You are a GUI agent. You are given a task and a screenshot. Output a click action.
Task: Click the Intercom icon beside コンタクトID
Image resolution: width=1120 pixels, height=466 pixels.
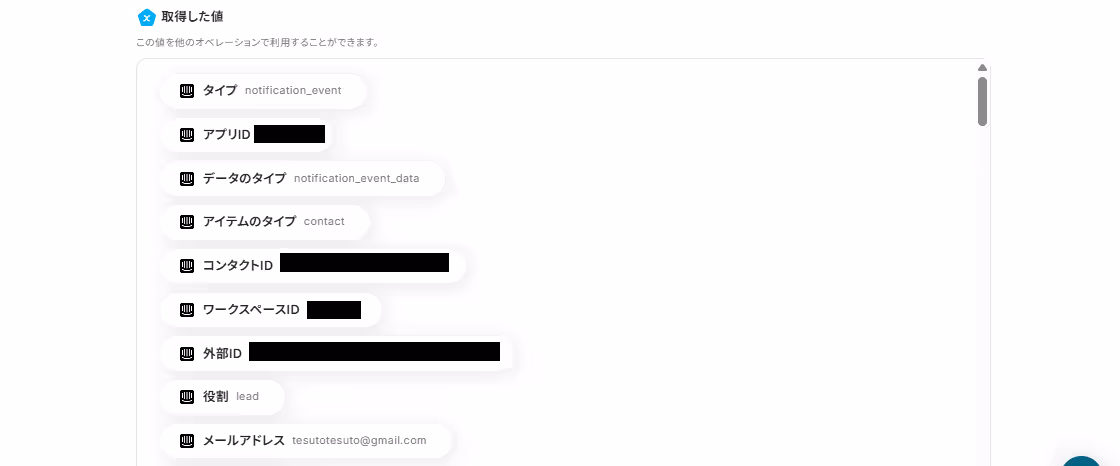[x=187, y=266]
